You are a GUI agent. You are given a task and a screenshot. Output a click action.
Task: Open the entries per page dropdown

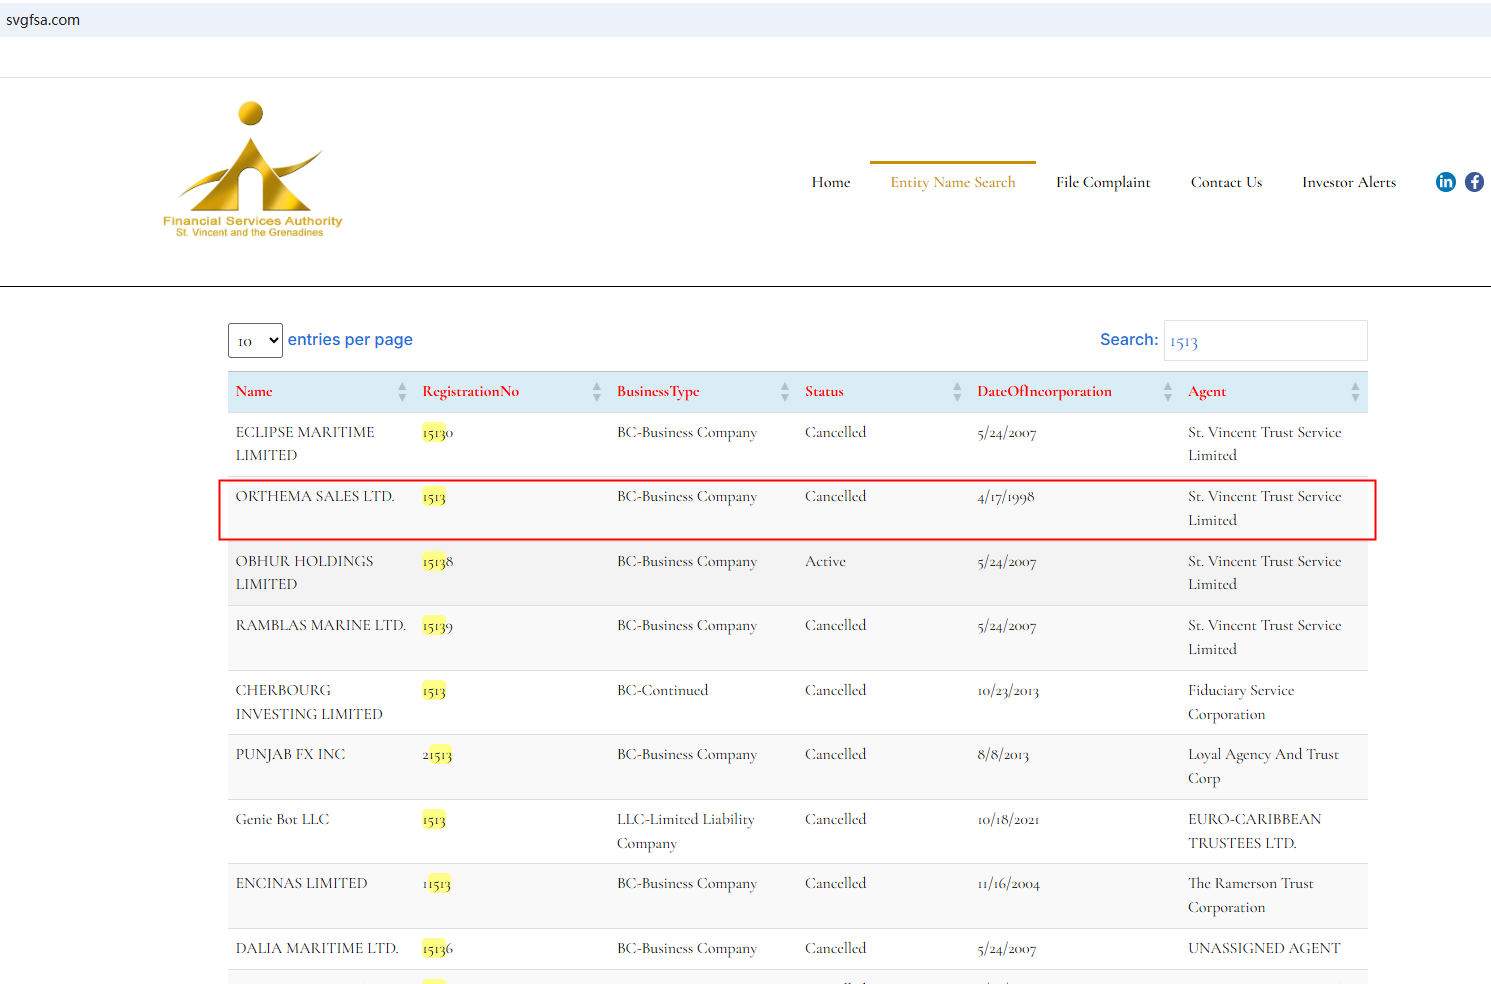(x=255, y=341)
